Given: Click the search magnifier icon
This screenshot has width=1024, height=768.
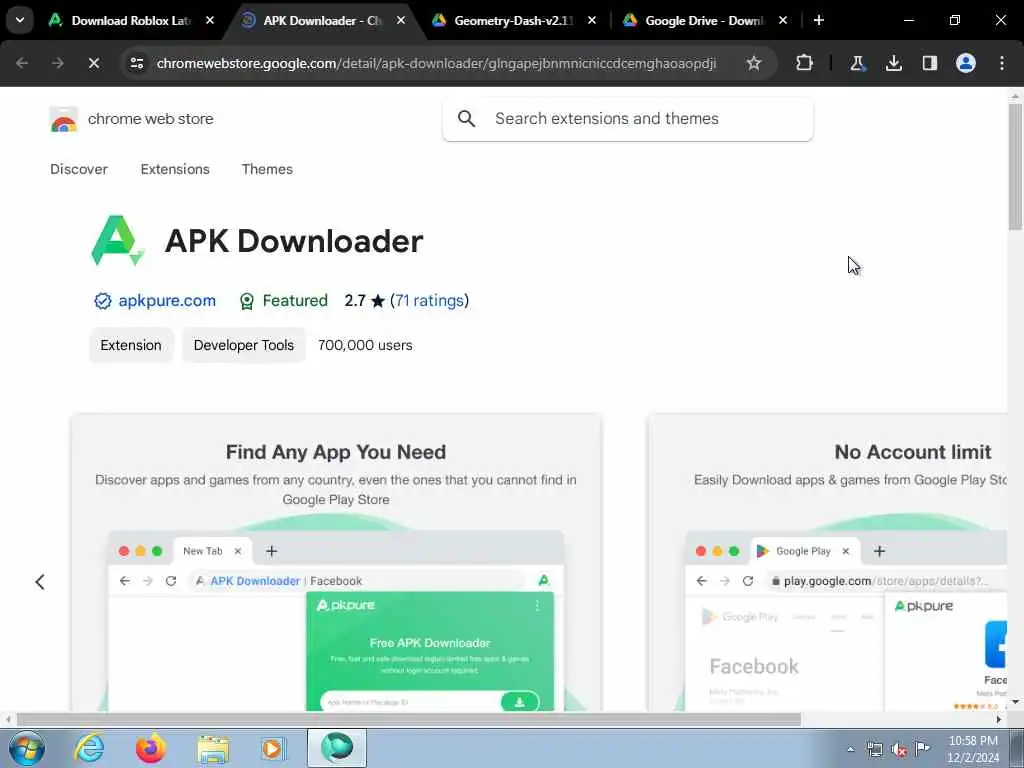Looking at the screenshot, I should tap(466, 118).
